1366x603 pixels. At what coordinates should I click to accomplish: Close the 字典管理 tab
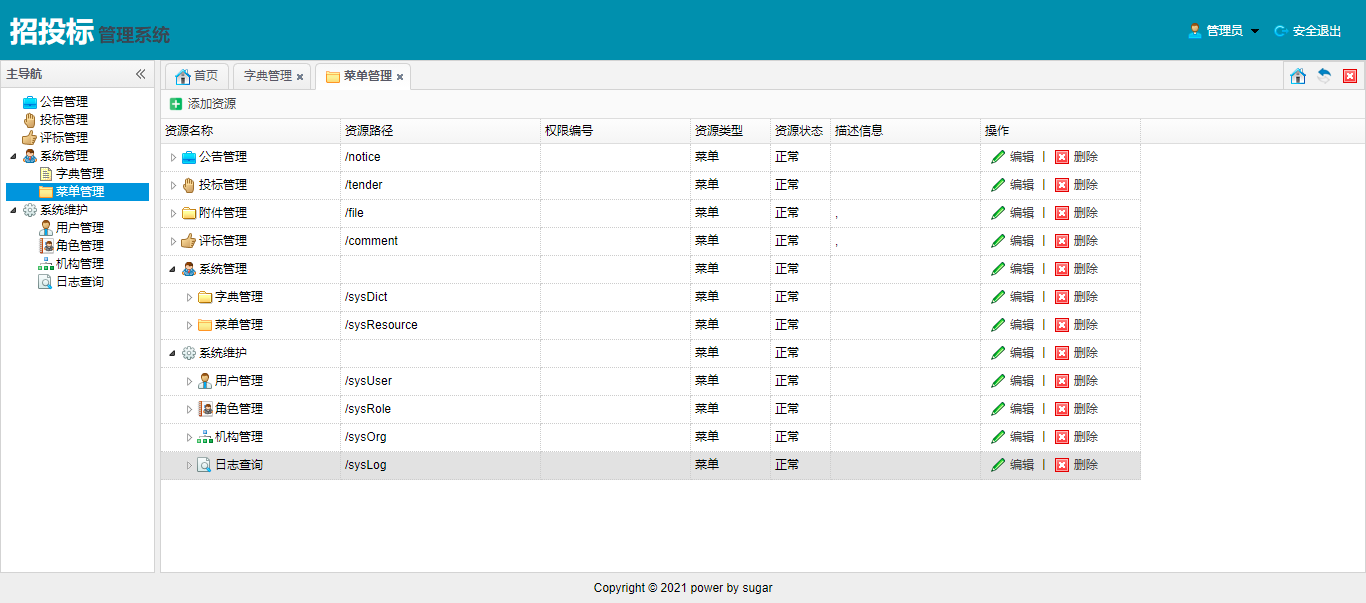pyautogui.click(x=300, y=77)
